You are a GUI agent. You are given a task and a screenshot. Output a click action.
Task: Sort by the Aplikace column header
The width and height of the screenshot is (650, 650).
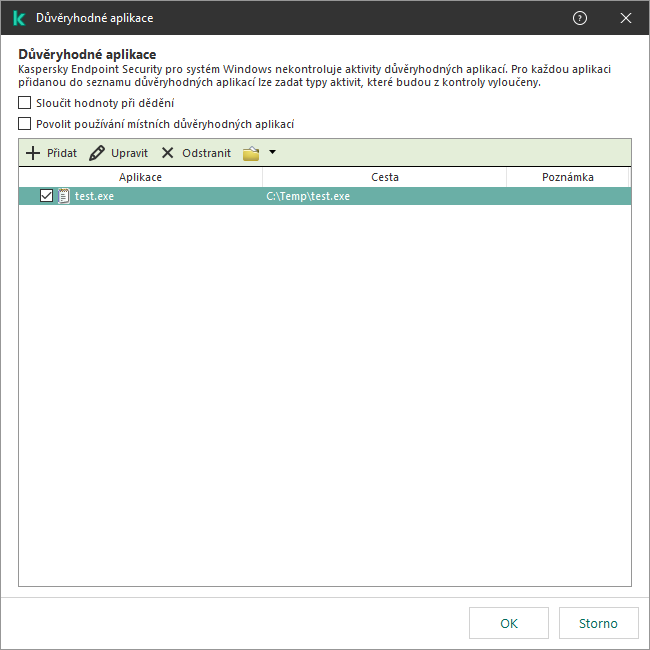point(141,177)
